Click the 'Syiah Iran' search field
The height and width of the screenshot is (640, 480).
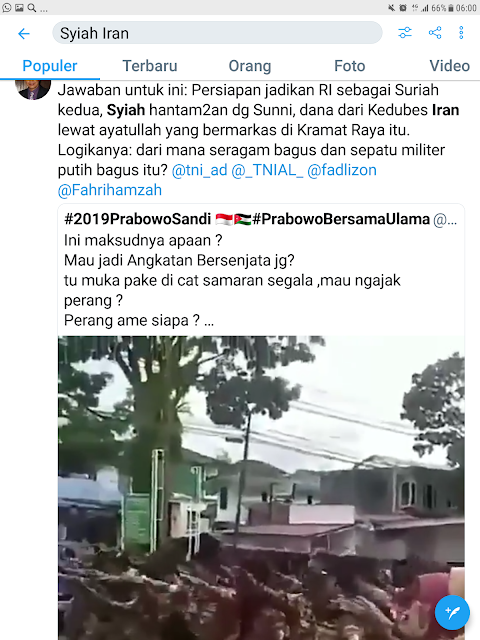tap(217, 33)
